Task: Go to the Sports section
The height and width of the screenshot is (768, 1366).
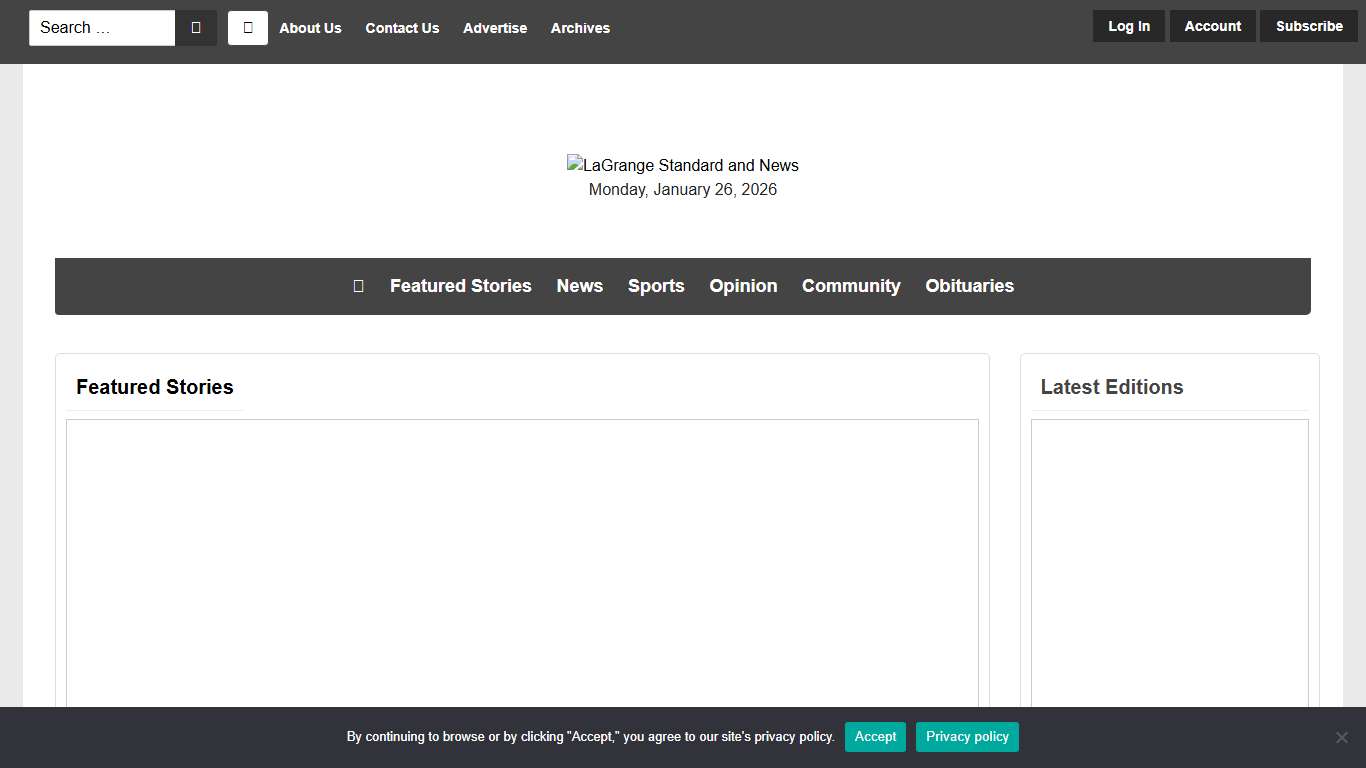Action: (x=656, y=286)
